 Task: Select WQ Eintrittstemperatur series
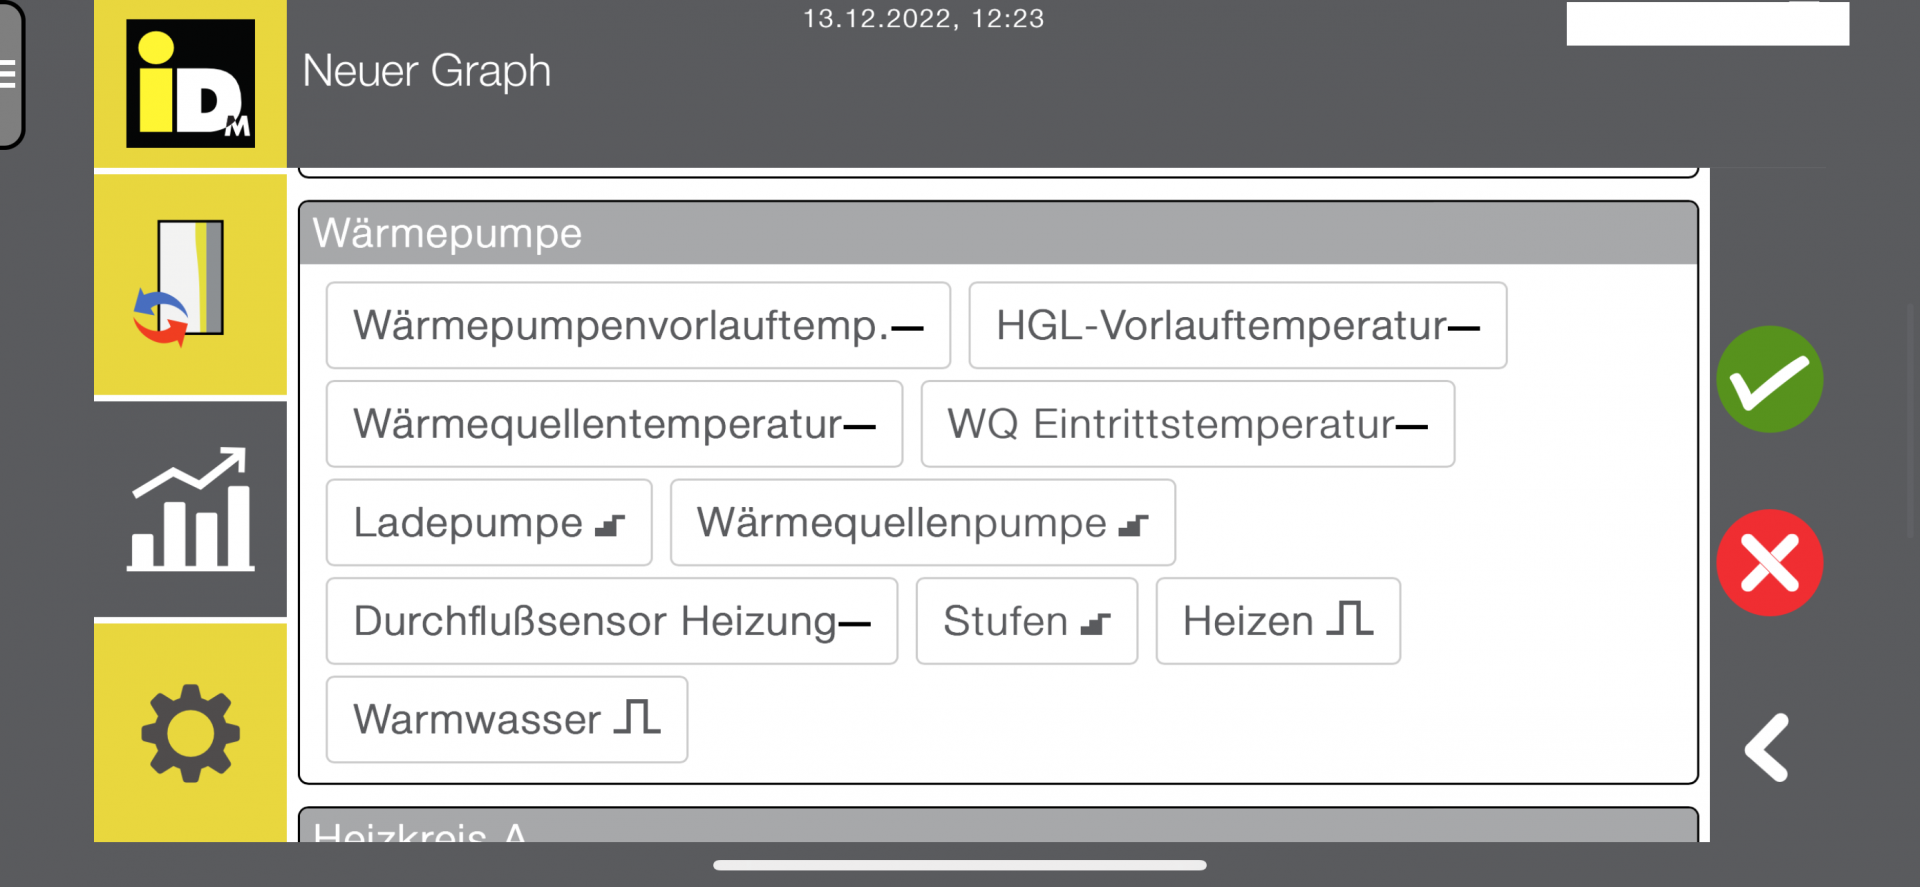(1187, 424)
